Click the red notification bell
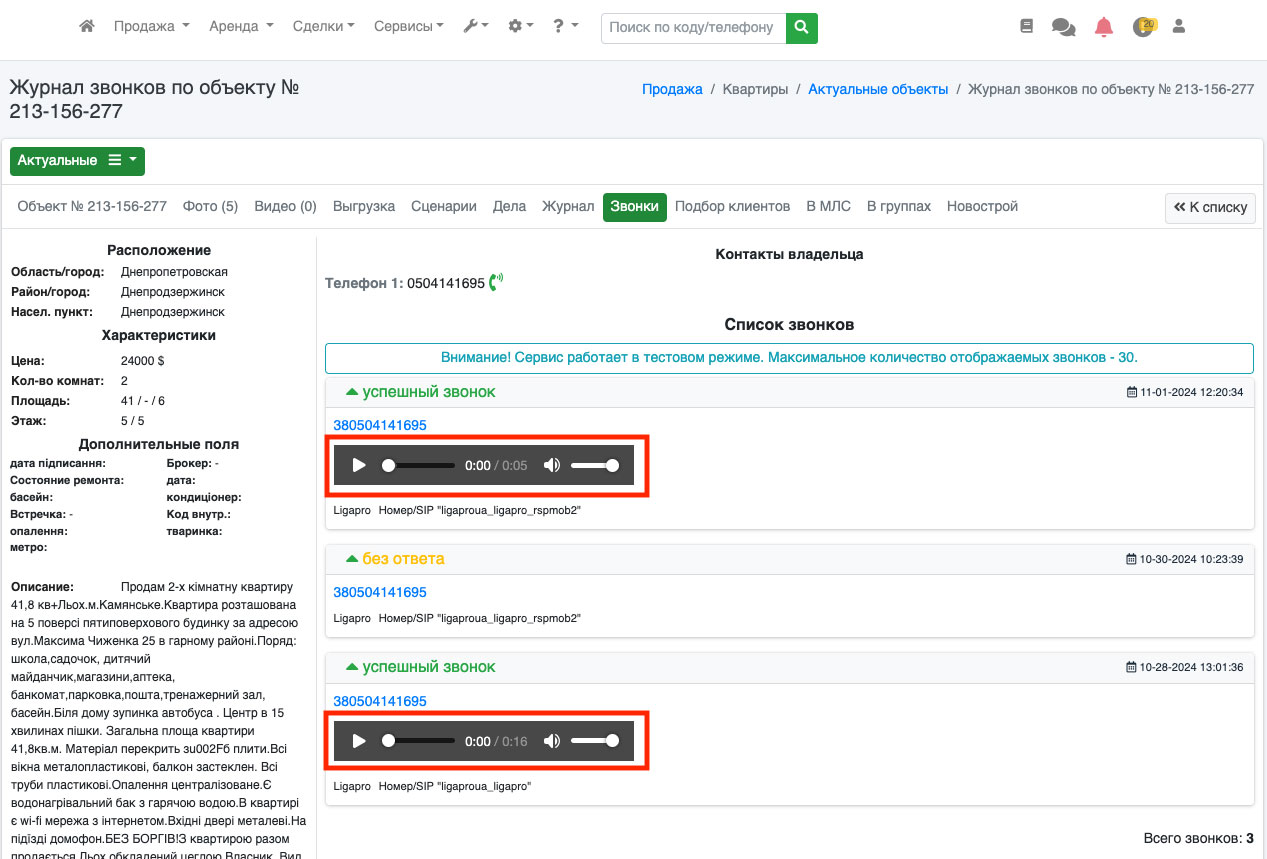1267x859 pixels. [x=1103, y=27]
